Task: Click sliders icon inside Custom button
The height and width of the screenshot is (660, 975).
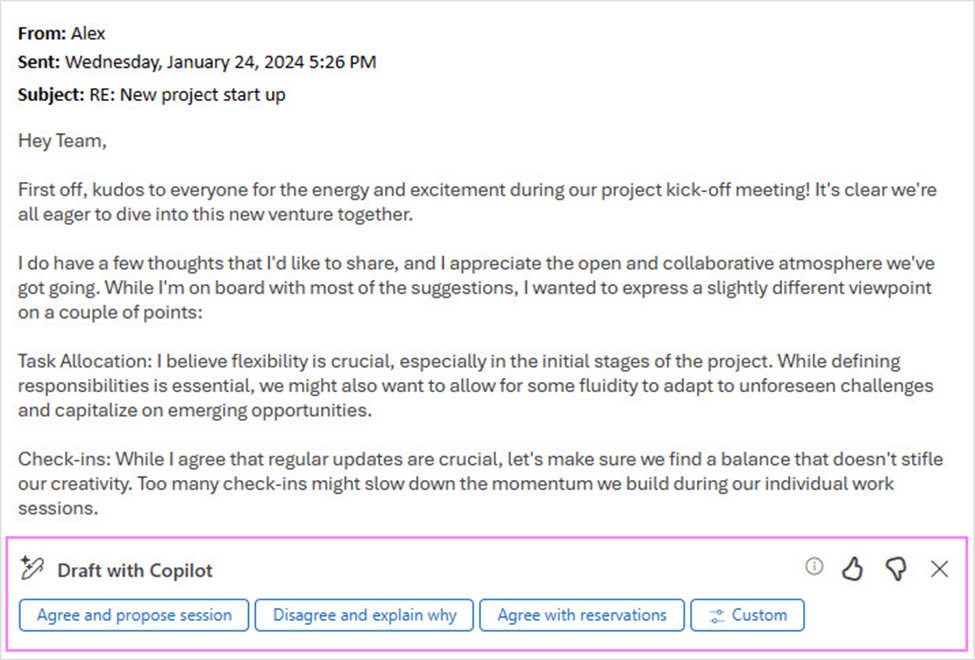Action: click(717, 616)
